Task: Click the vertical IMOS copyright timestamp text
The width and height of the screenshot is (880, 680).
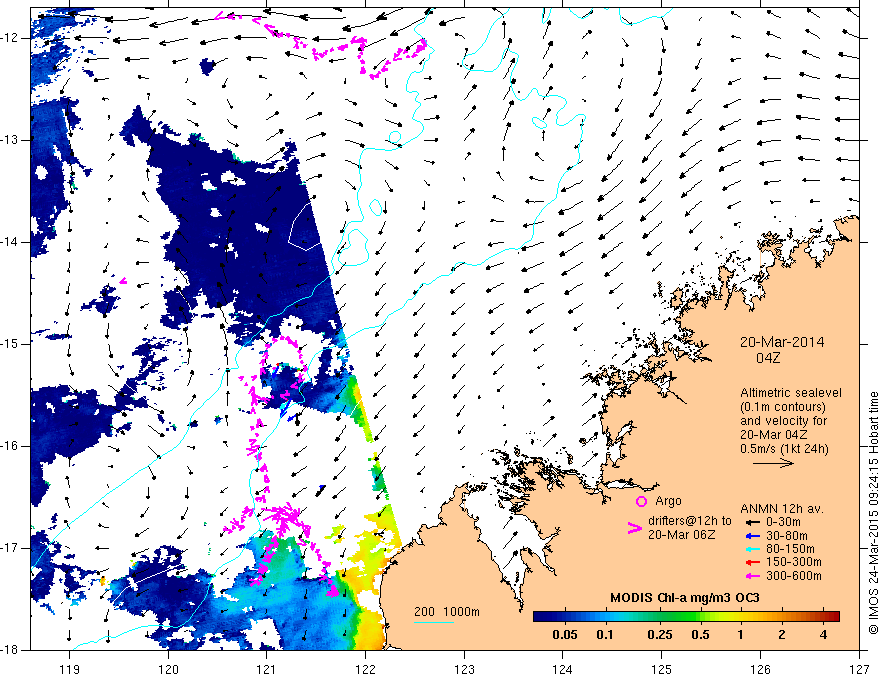Action: coord(873,515)
